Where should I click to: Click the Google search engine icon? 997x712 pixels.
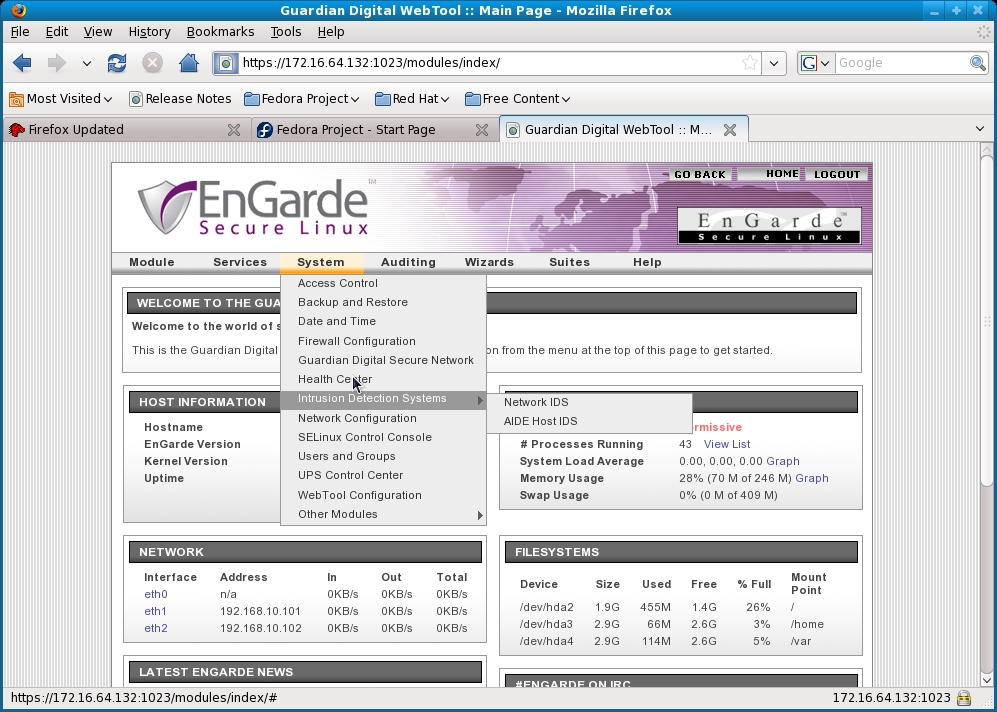coord(808,63)
